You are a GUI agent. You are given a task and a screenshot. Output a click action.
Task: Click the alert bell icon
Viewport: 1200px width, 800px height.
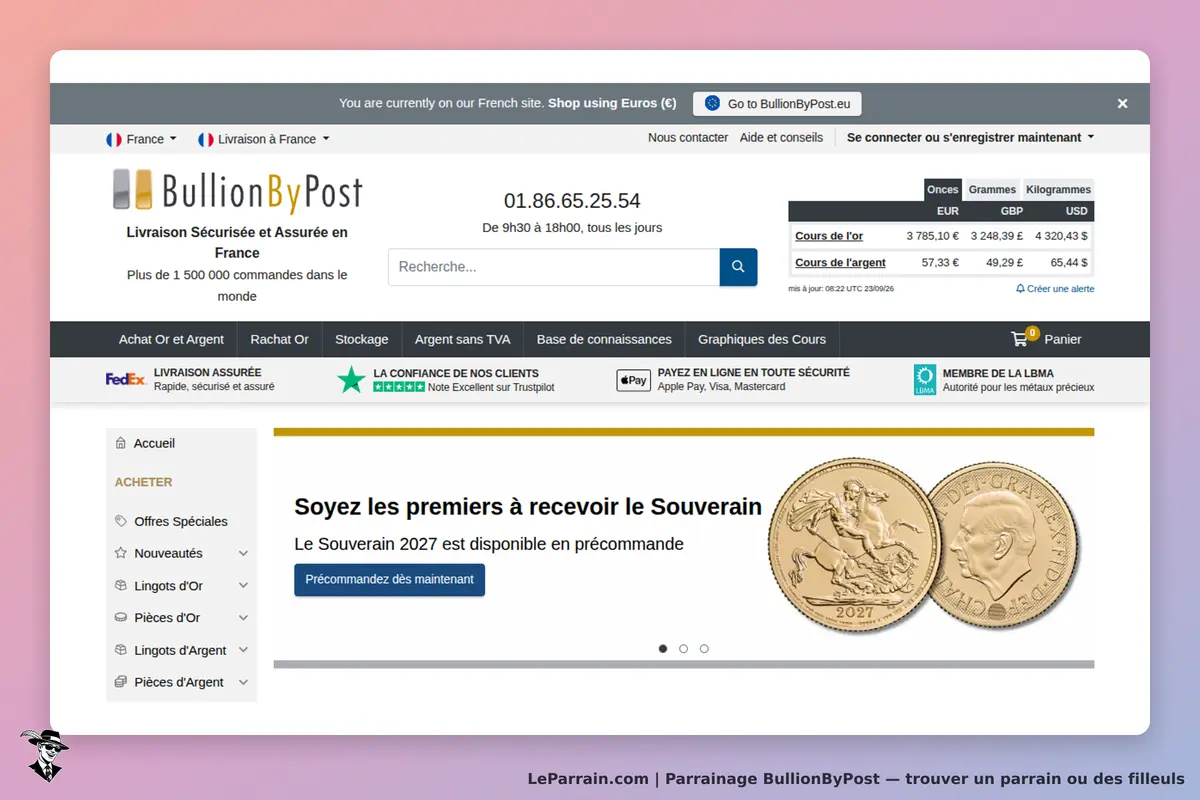tap(1020, 288)
